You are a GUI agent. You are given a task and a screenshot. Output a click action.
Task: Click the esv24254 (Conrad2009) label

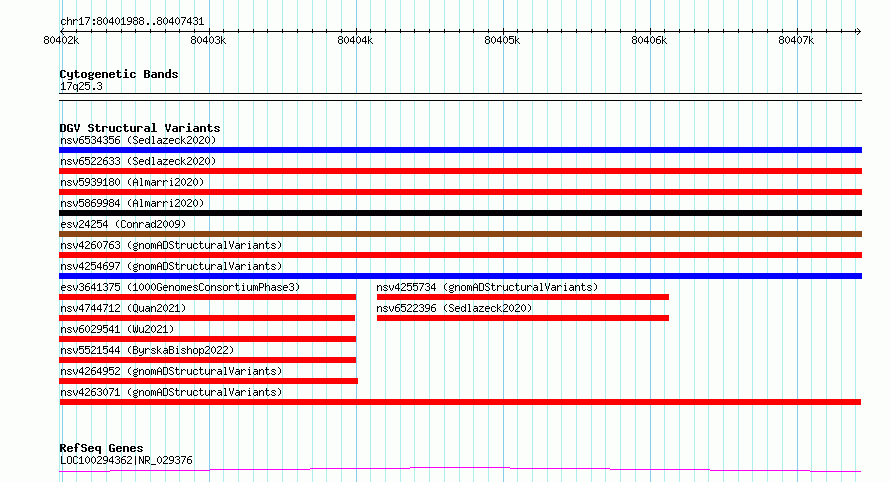tap(123, 224)
